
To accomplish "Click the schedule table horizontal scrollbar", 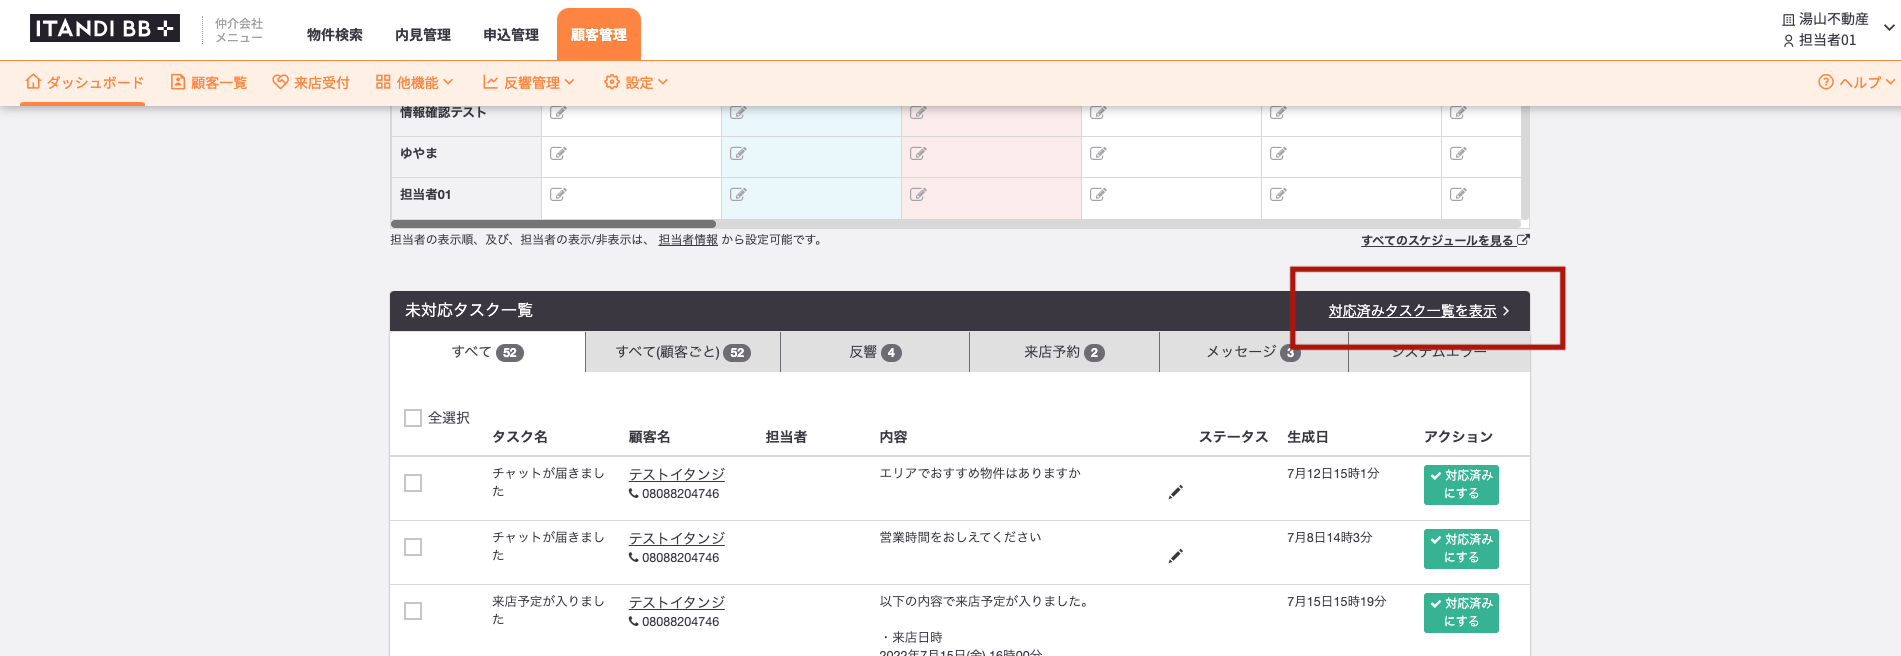I will [x=553, y=224].
